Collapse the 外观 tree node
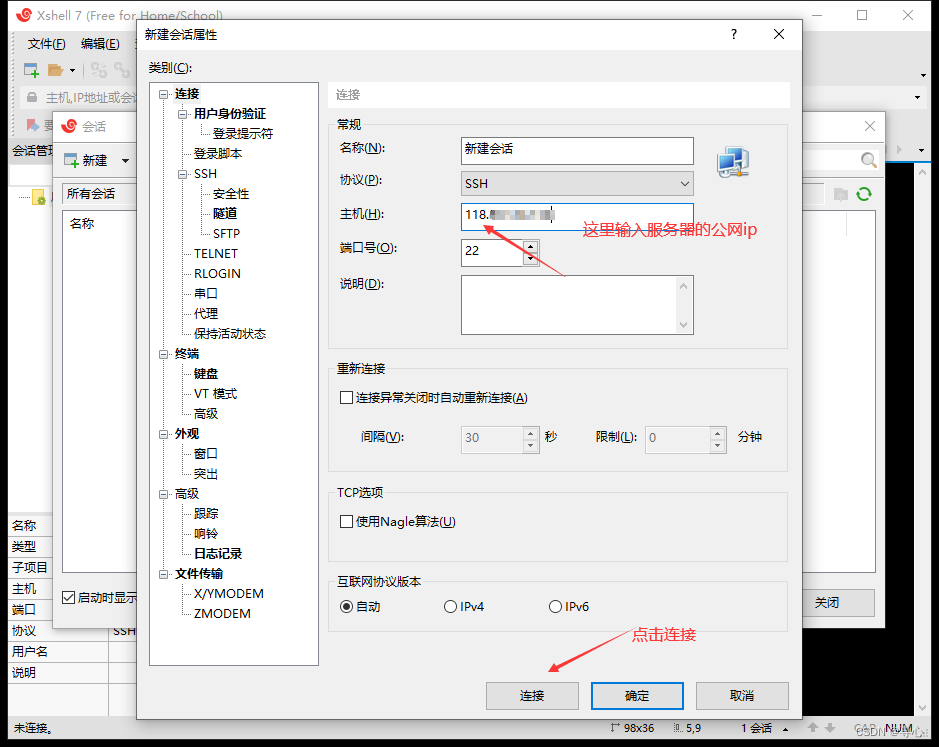 (x=163, y=434)
